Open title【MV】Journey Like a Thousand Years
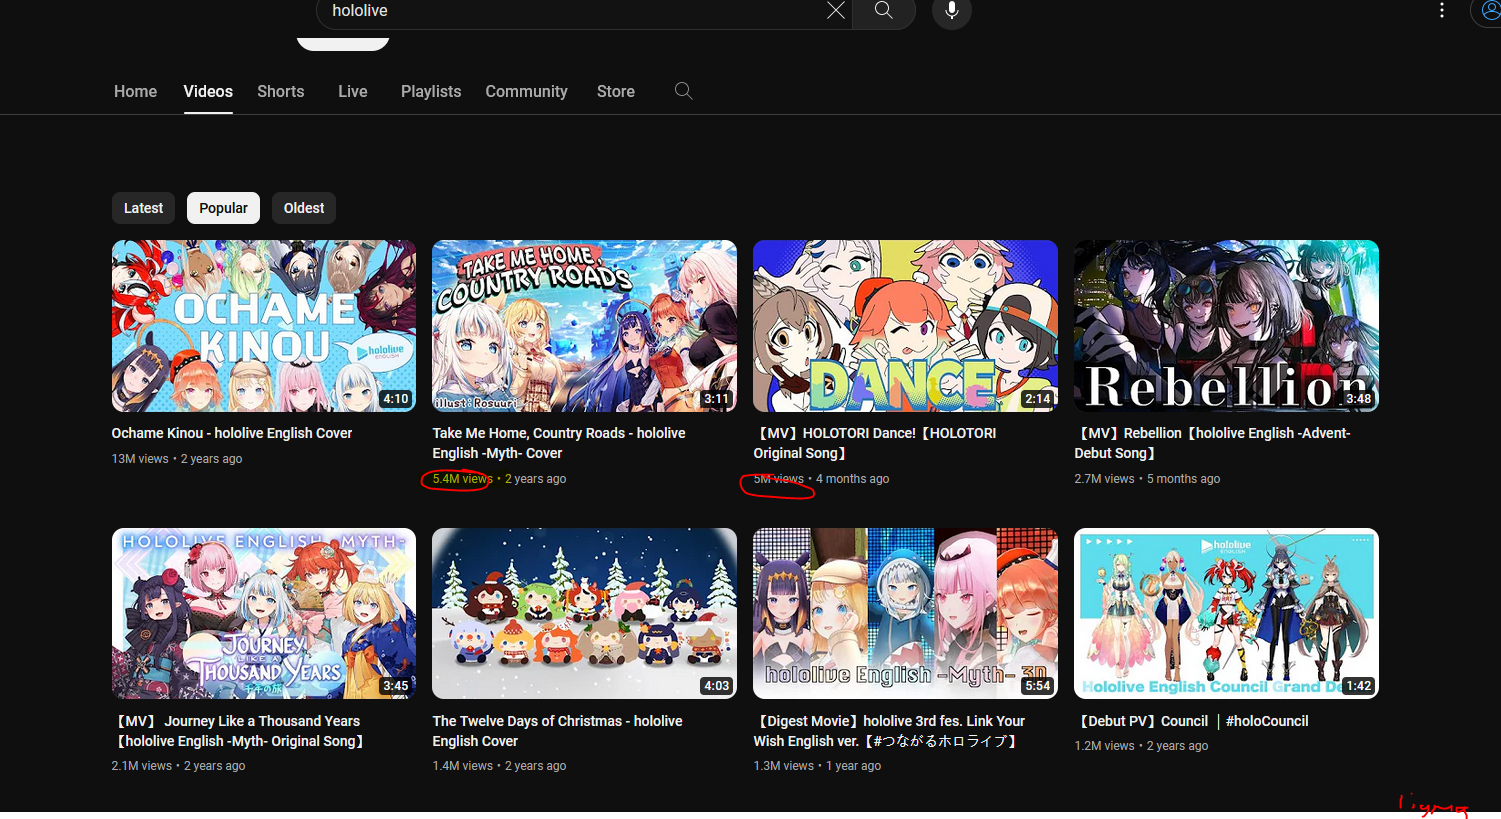Viewport: 1501px width, 819px height. coord(240,731)
